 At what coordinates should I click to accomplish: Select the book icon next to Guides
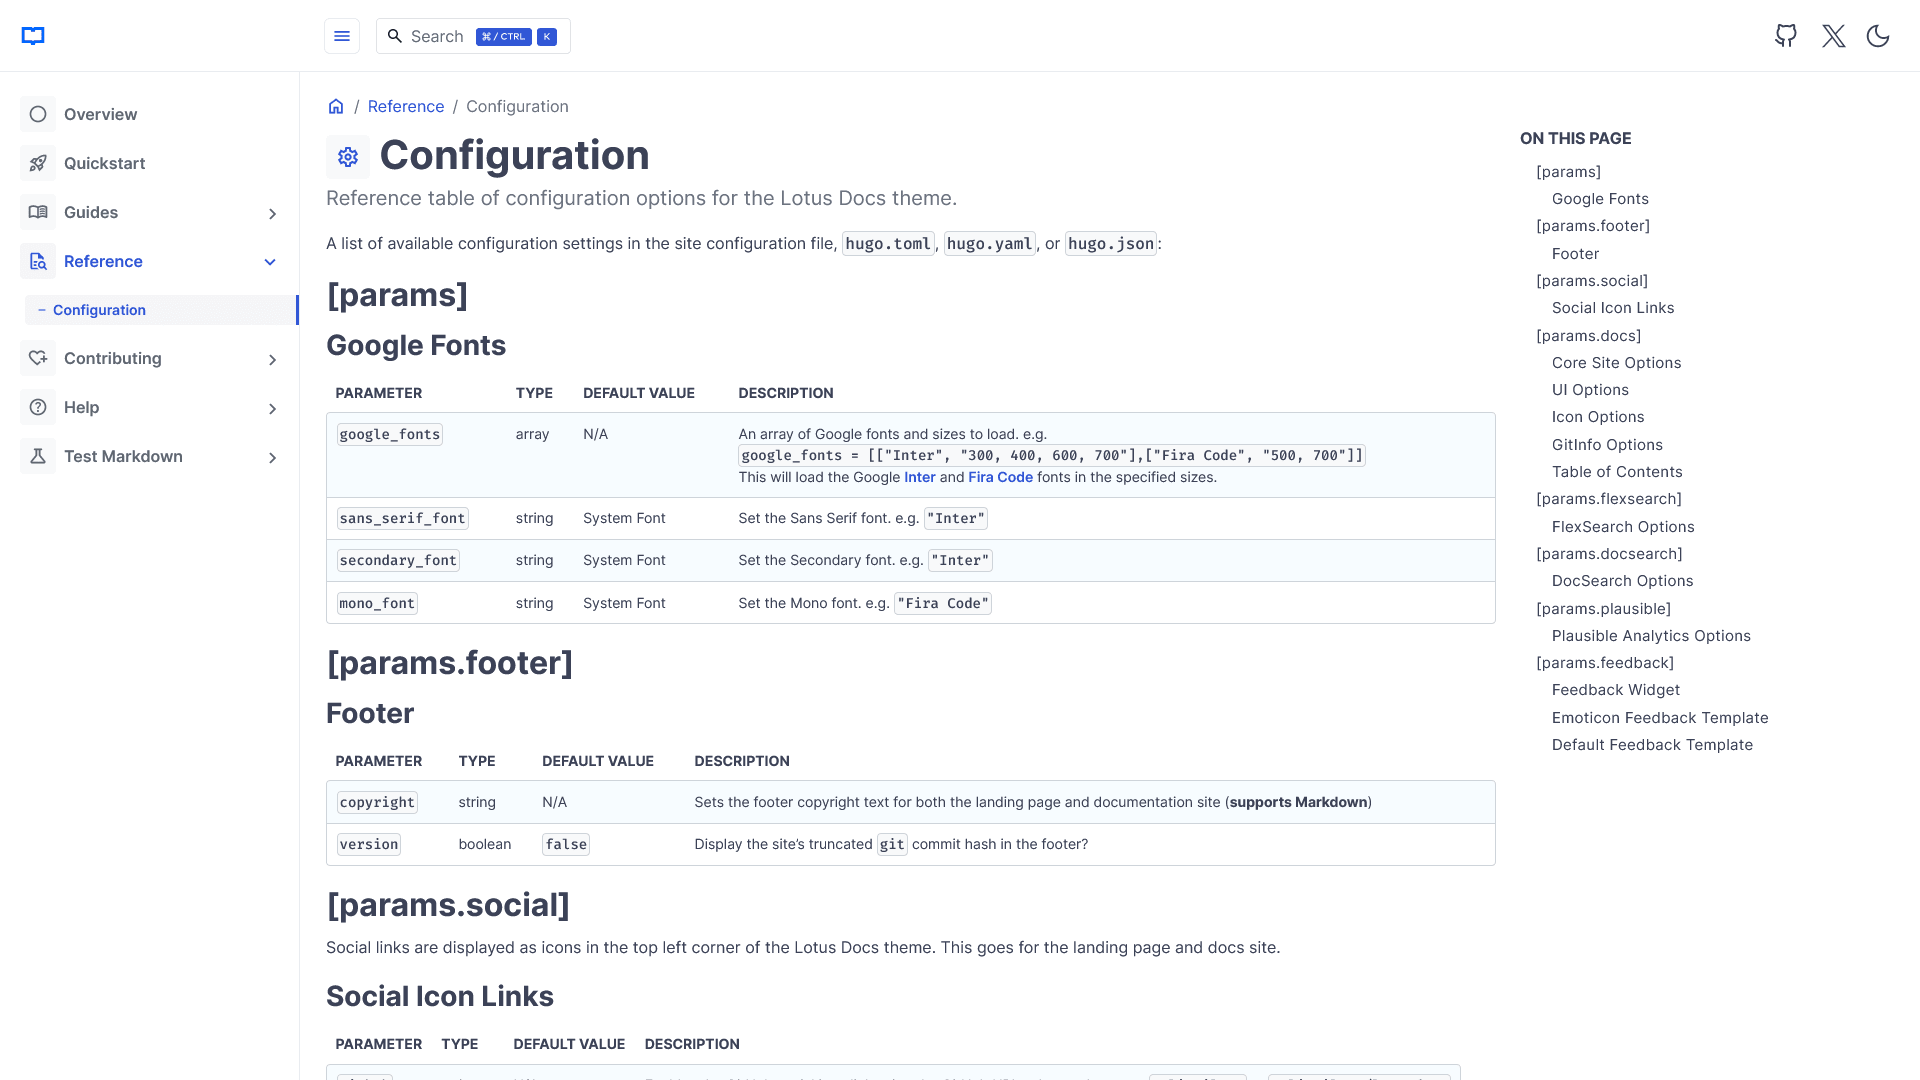(38, 212)
